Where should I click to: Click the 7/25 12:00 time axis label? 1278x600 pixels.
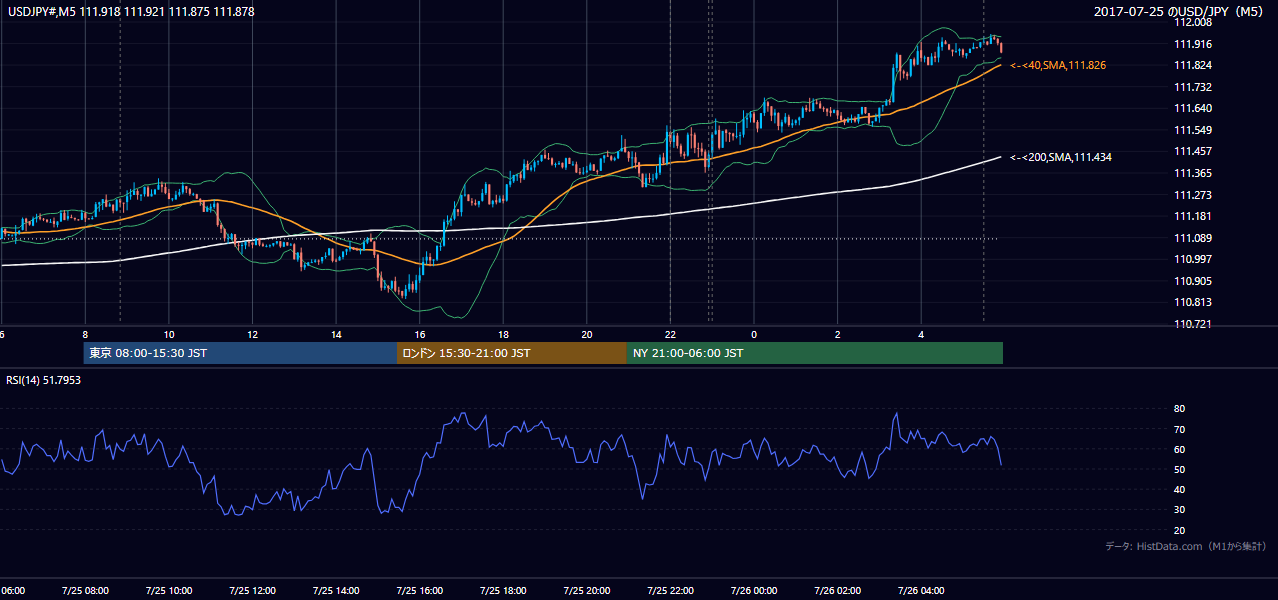(252, 590)
